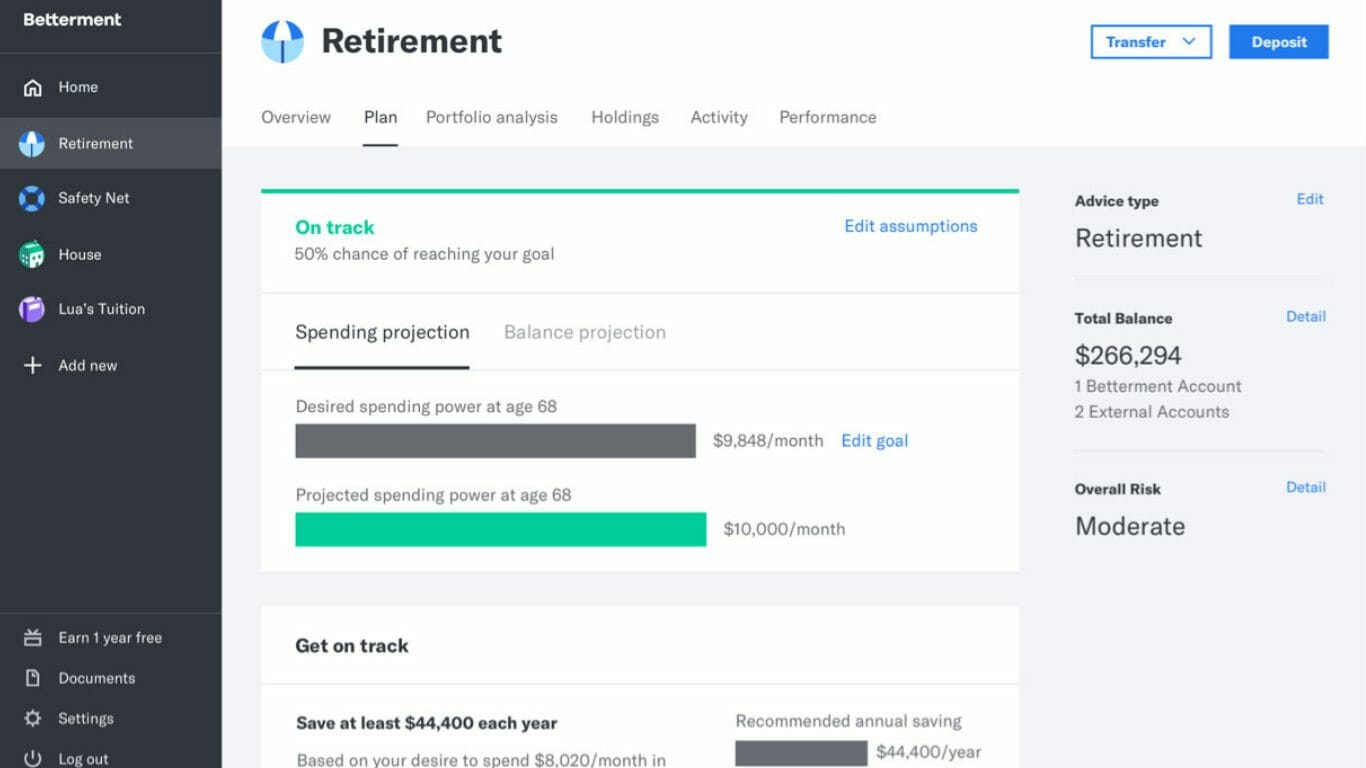Open Lua's Tuition goal icon
The height and width of the screenshot is (768, 1366).
31,309
